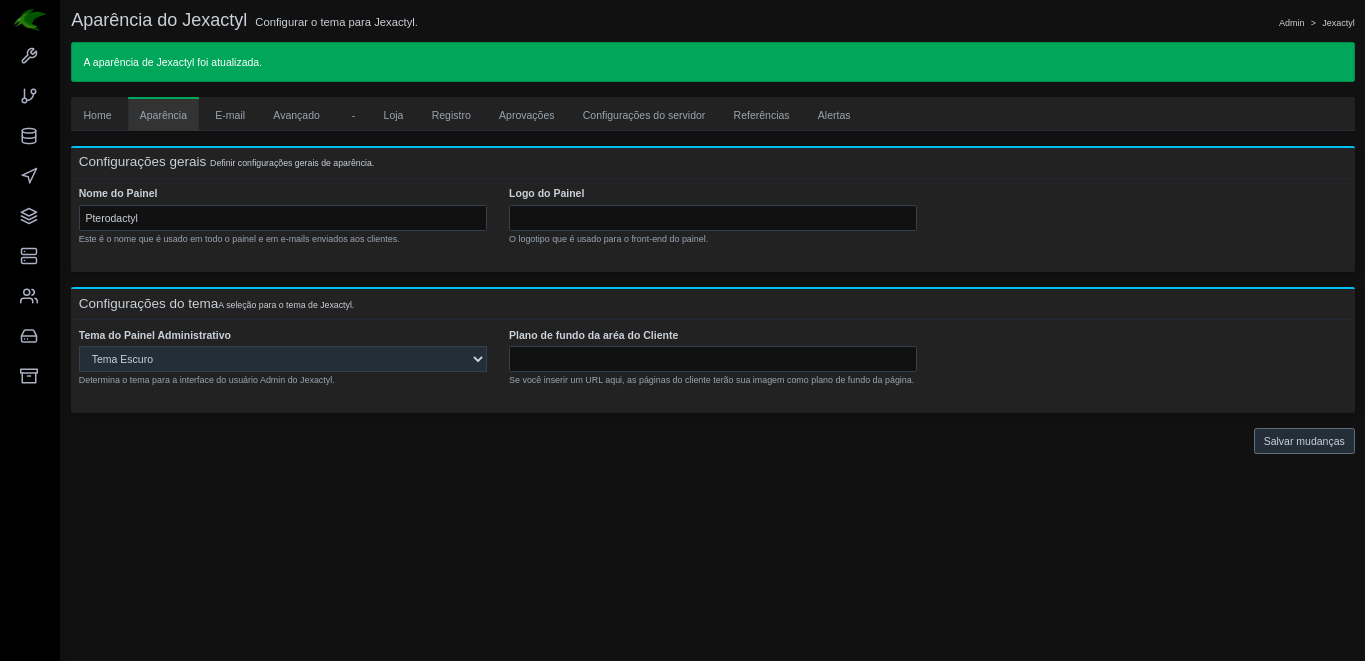1365x661 pixels.
Task: Open the dash '-' tab
Action: click(x=353, y=115)
